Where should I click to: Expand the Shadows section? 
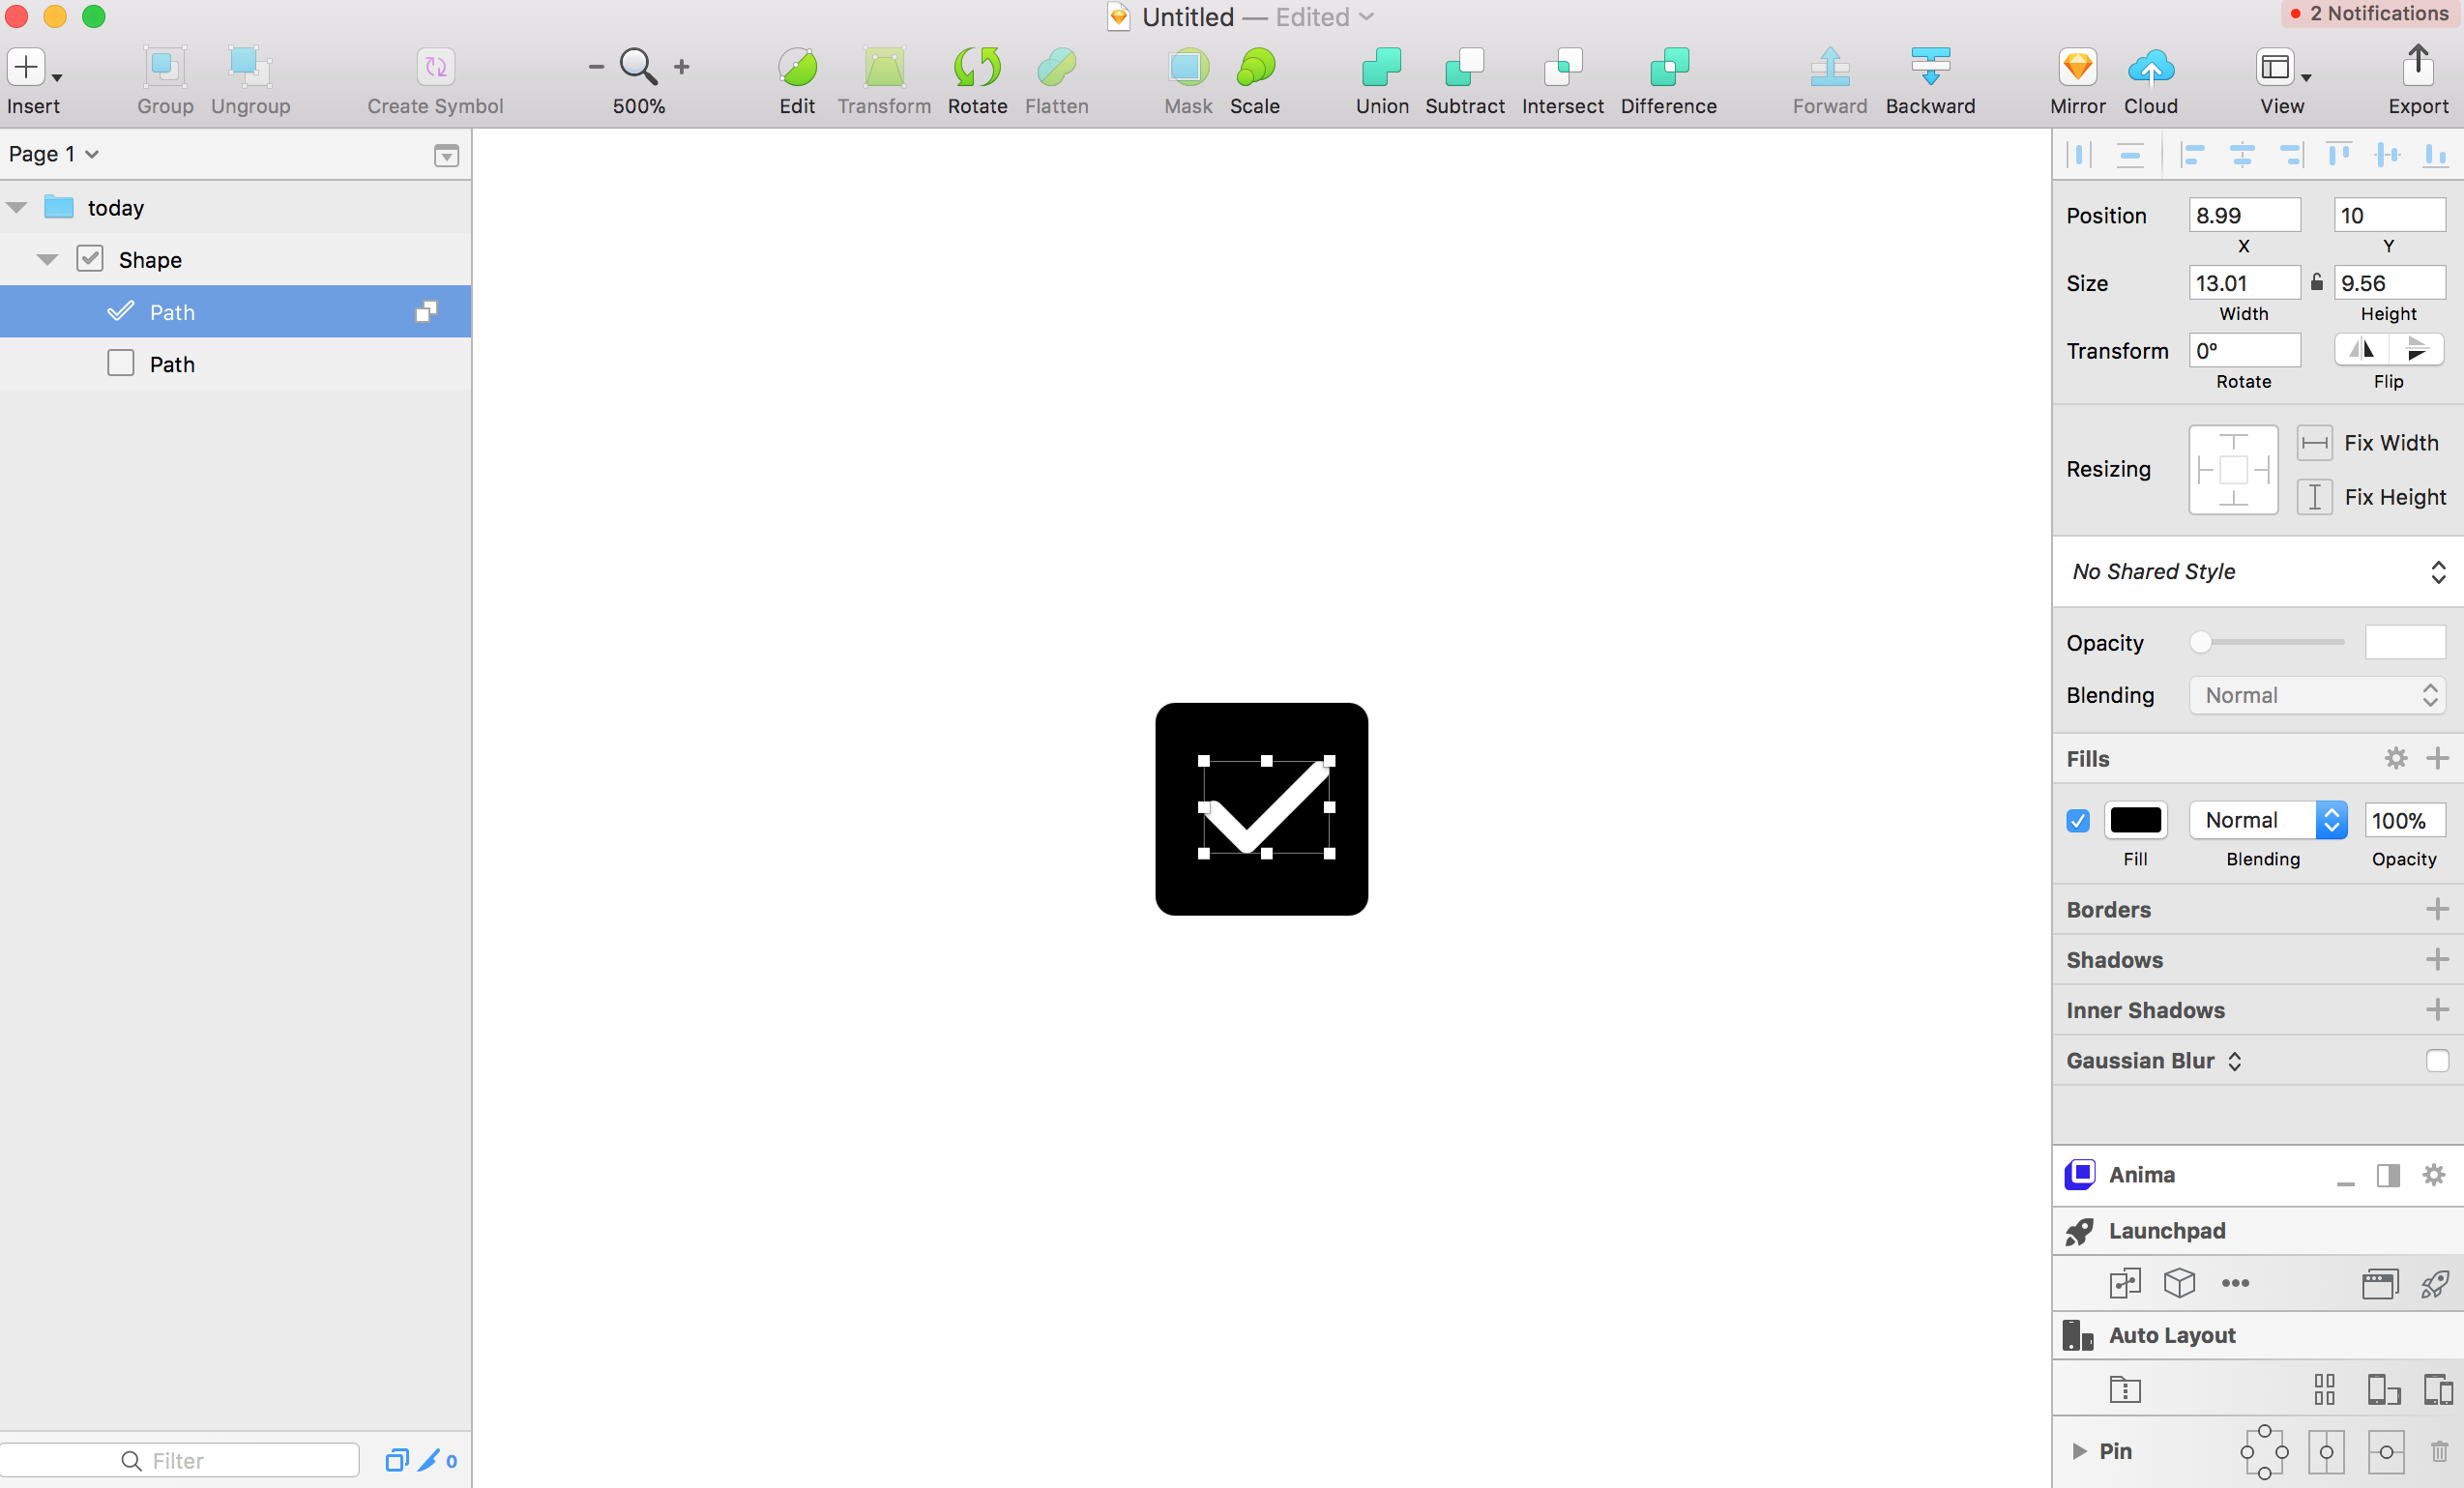pos(2438,958)
